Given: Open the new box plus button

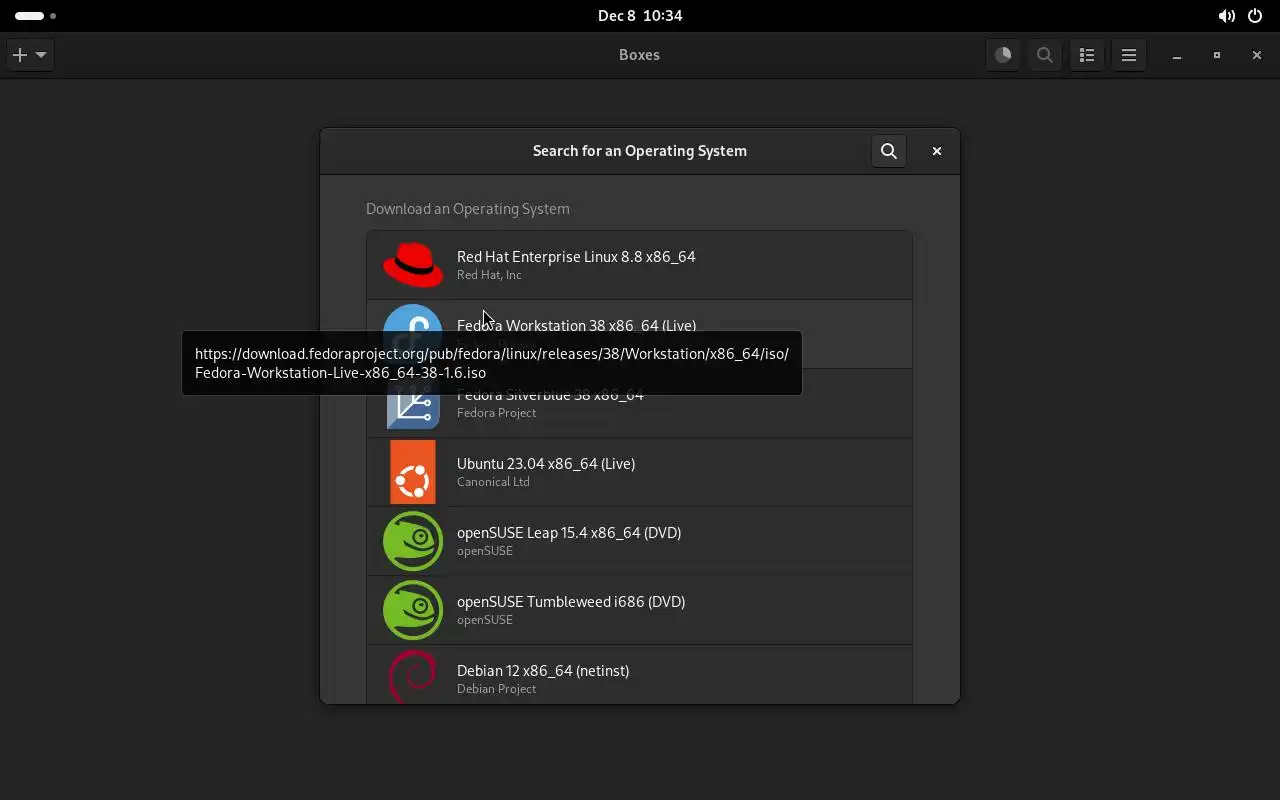Looking at the screenshot, I should (20, 55).
